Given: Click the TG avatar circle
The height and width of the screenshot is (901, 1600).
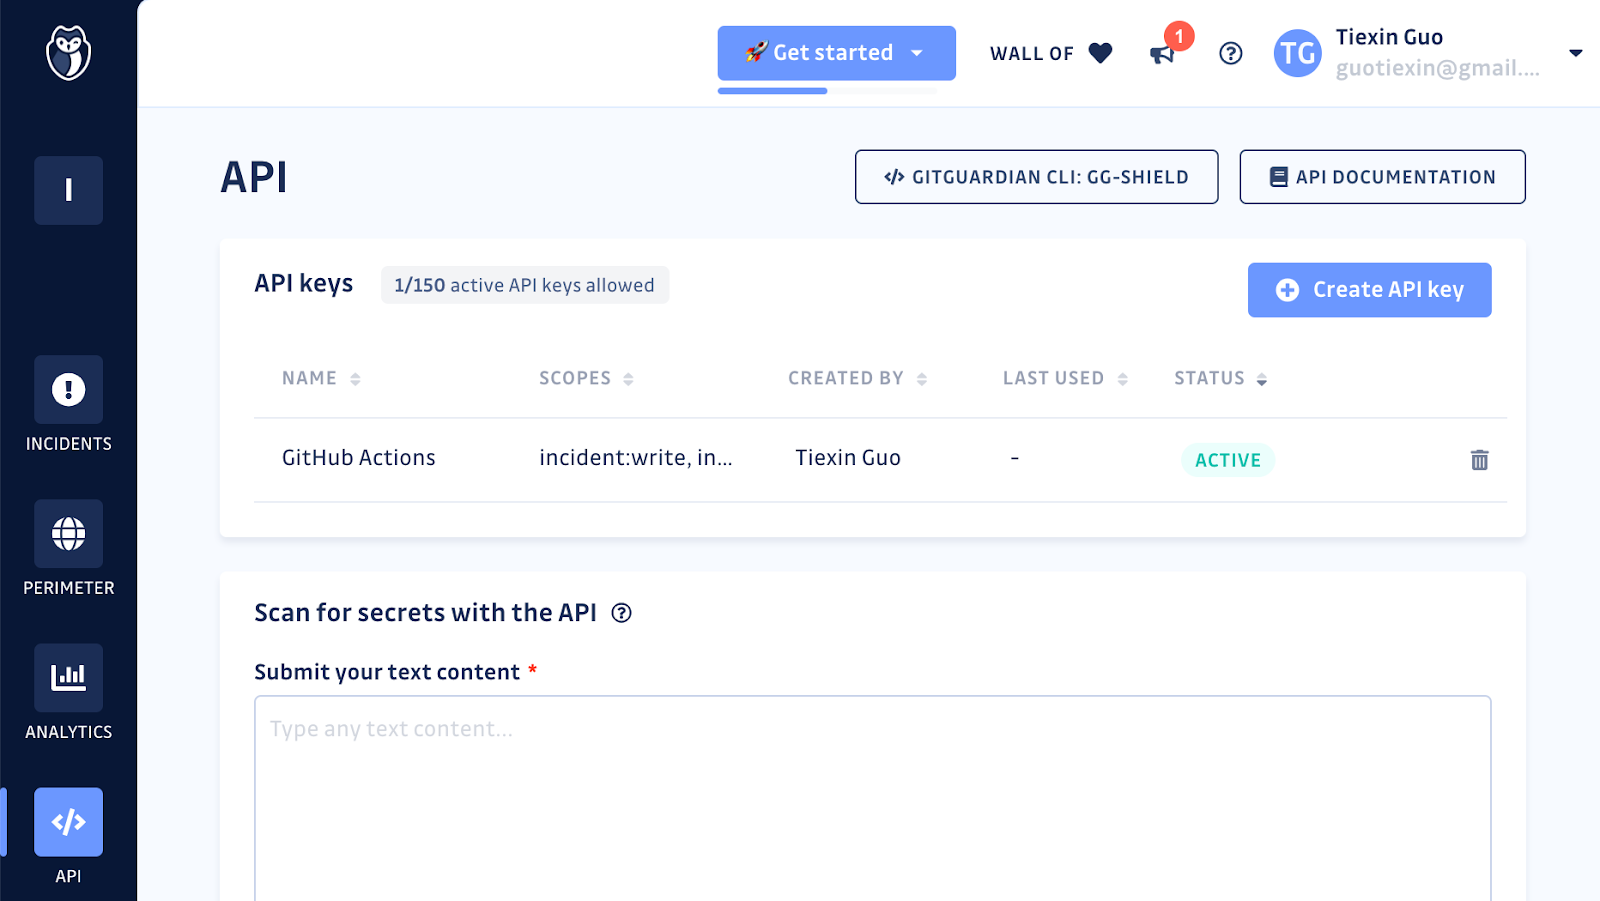Looking at the screenshot, I should tap(1297, 53).
